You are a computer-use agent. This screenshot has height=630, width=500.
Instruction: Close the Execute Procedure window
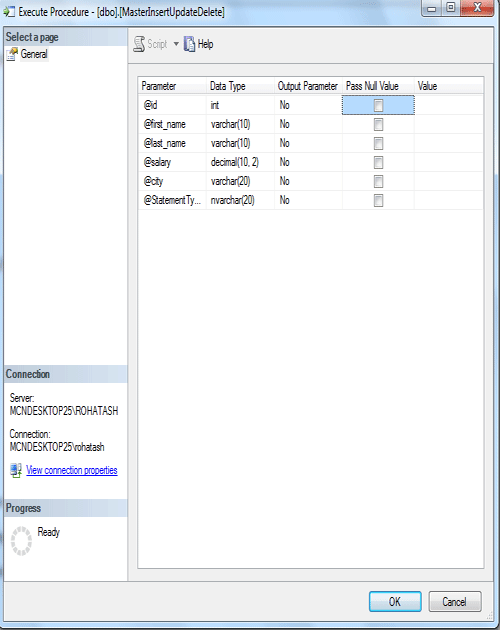477,8
